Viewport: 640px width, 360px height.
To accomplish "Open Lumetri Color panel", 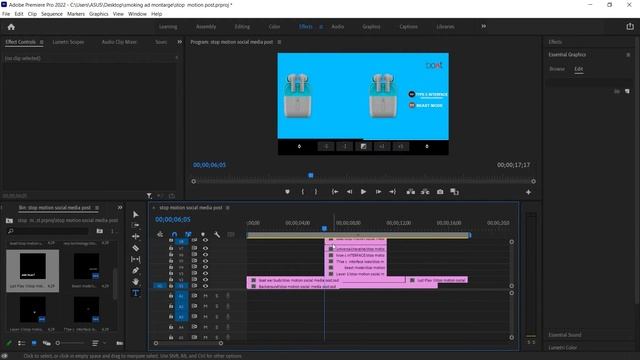I will point(562,348).
